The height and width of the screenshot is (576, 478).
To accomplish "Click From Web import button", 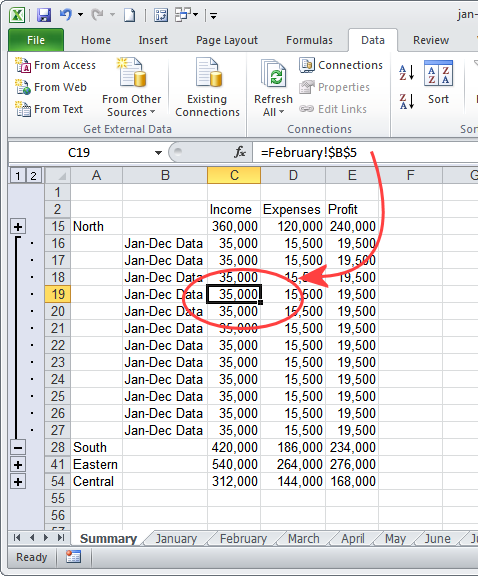I will [x=51, y=87].
